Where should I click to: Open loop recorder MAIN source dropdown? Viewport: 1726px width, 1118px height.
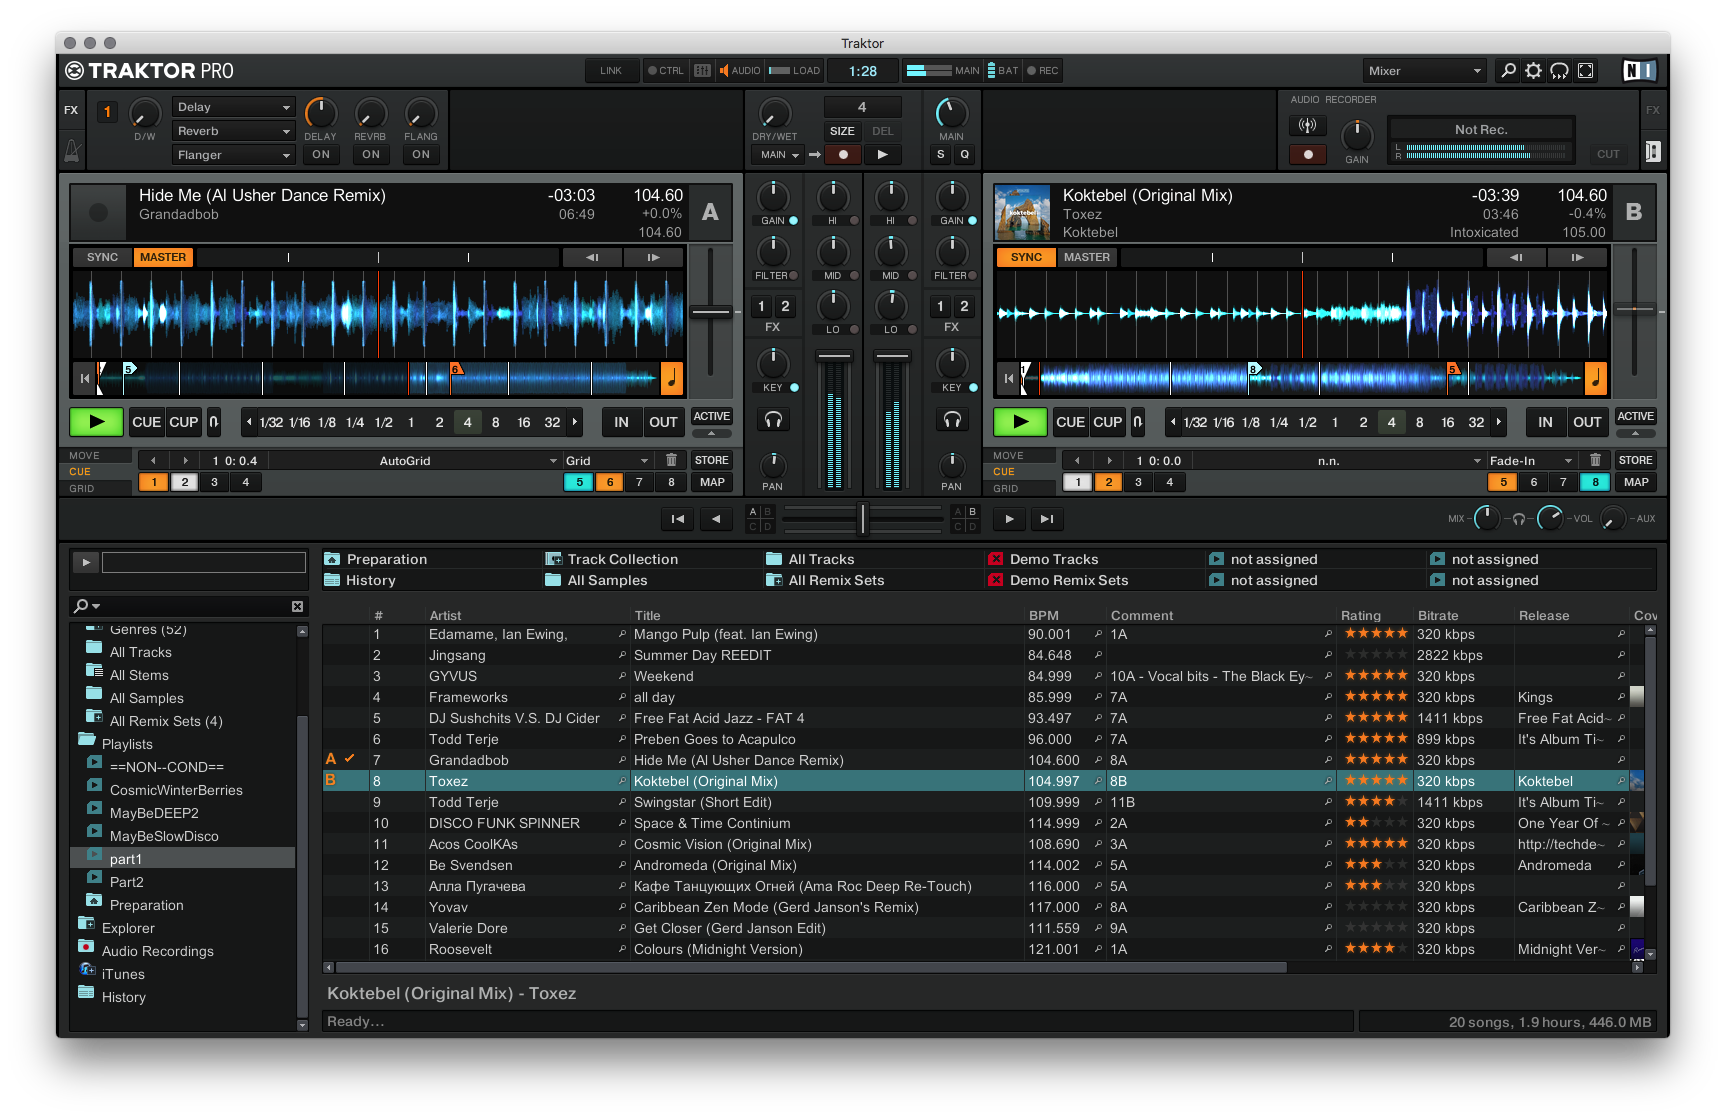point(778,154)
